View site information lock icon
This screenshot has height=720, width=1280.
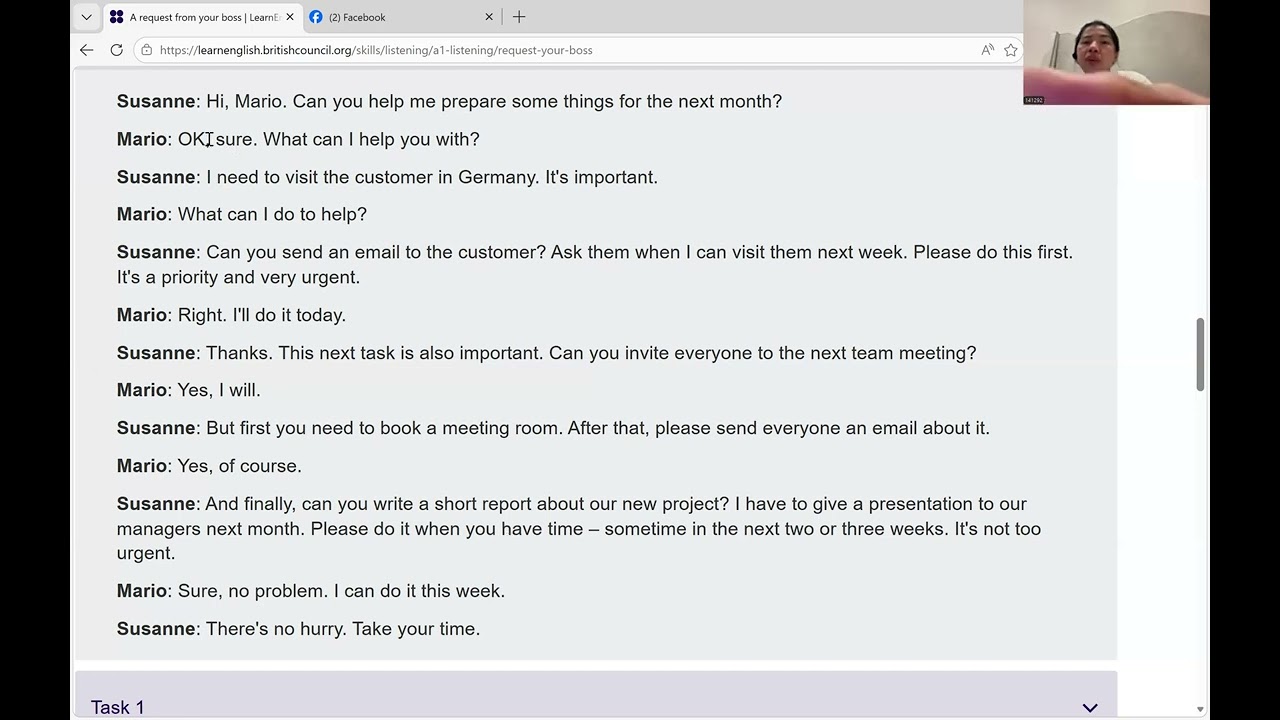pos(147,50)
